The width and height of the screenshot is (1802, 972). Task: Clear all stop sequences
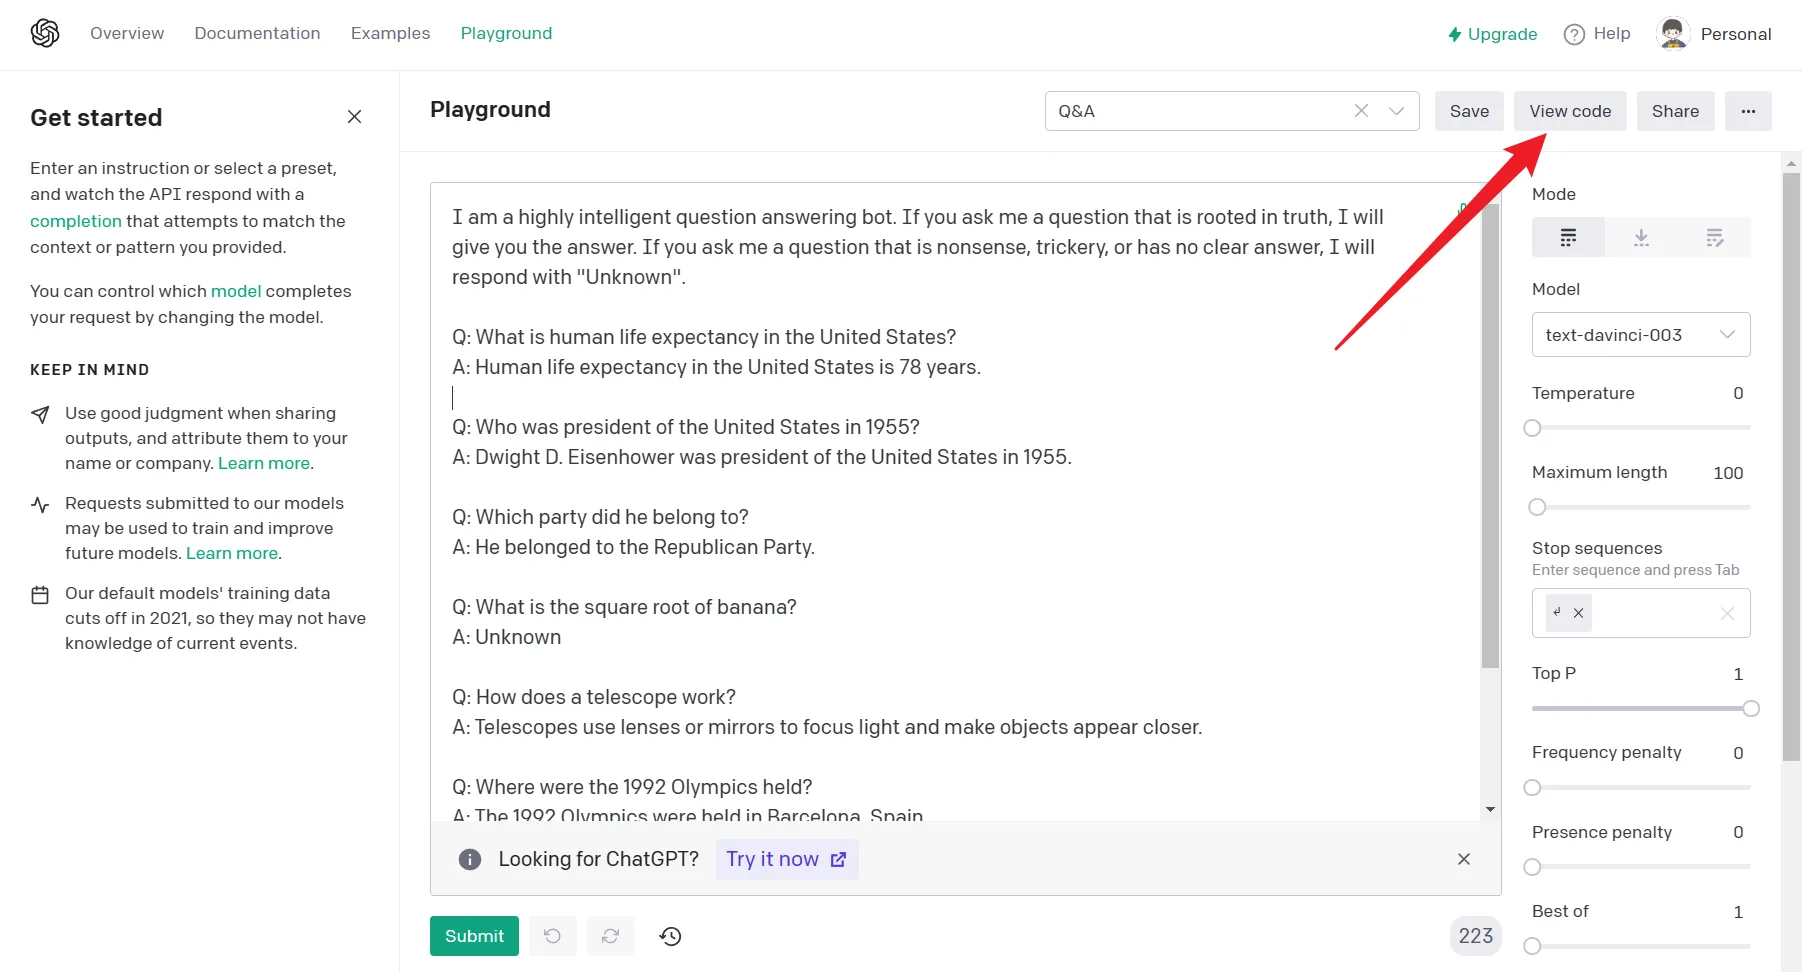1727,614
